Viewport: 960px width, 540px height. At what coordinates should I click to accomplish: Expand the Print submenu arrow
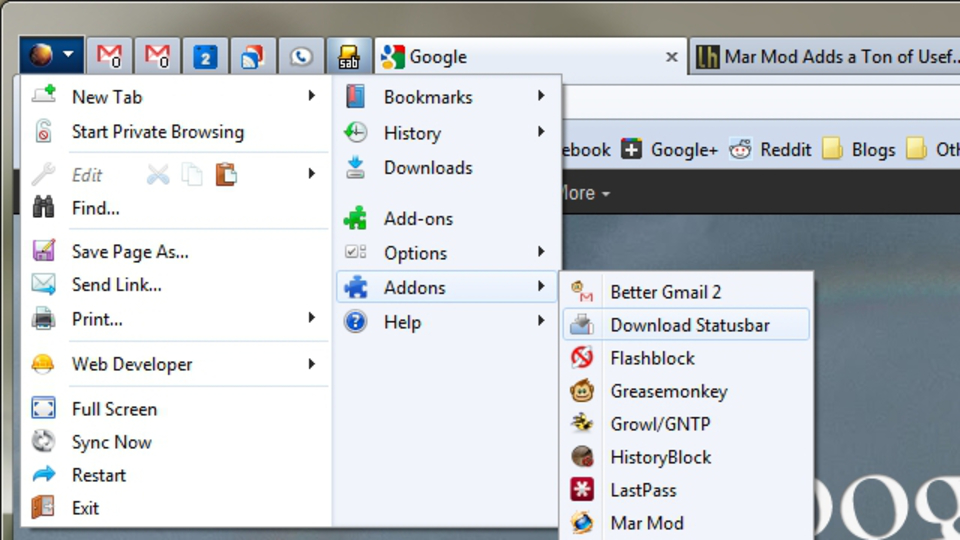click(x=312, y=318)
